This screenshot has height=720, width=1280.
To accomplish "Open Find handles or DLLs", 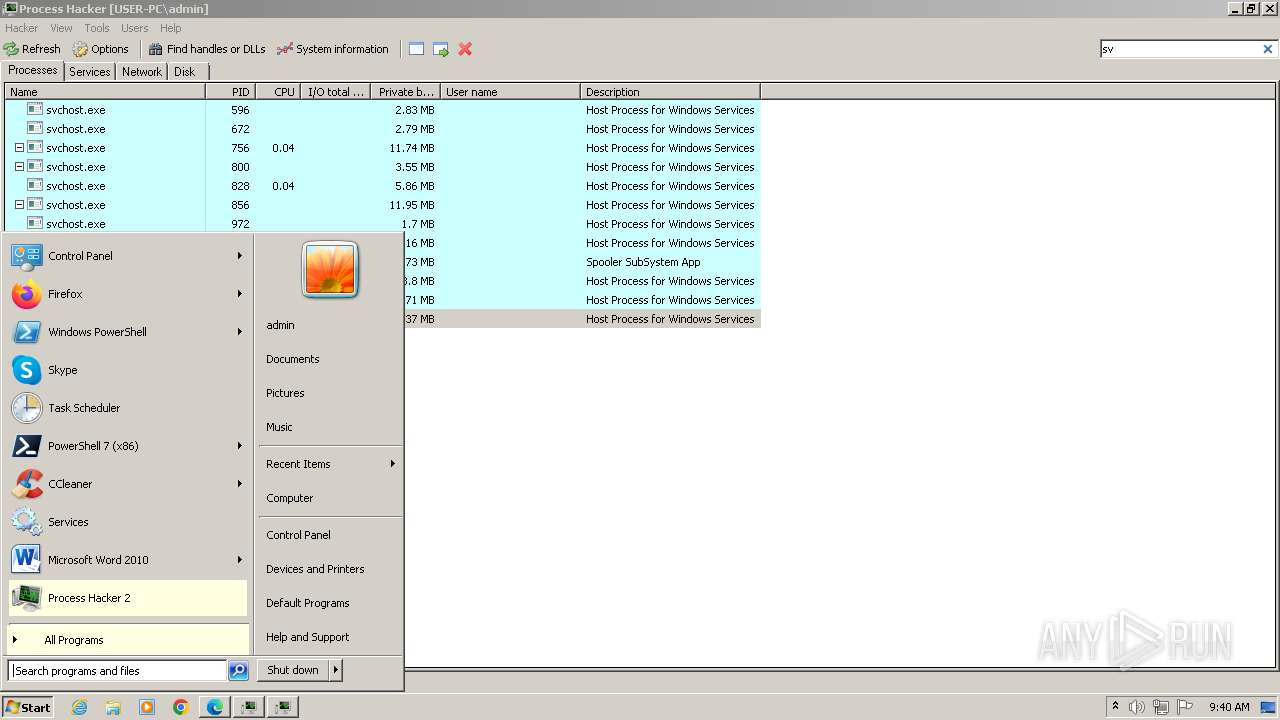I will (x=207, y=49).
